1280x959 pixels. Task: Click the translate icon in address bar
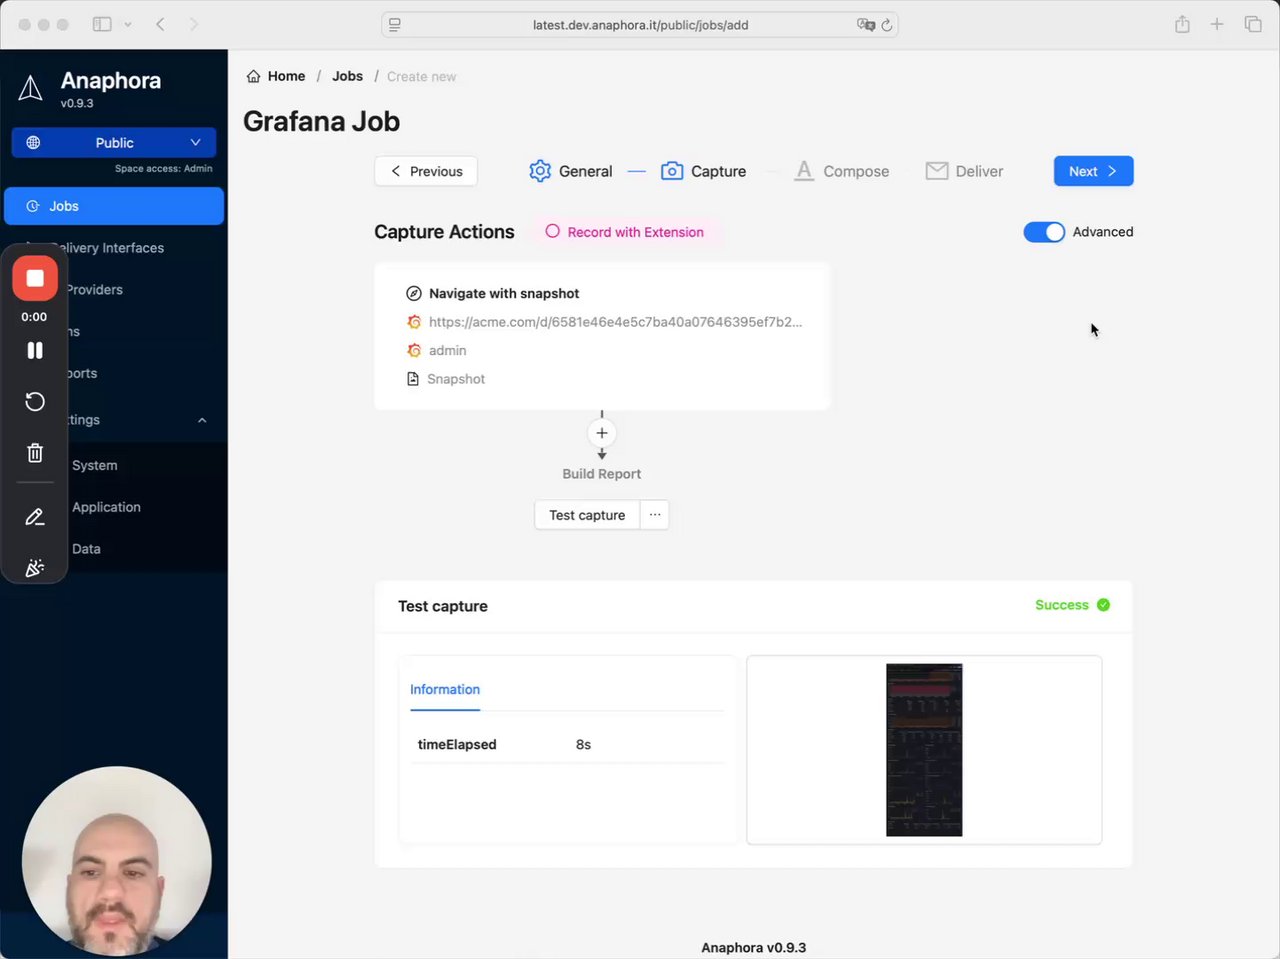pos(866,24)
